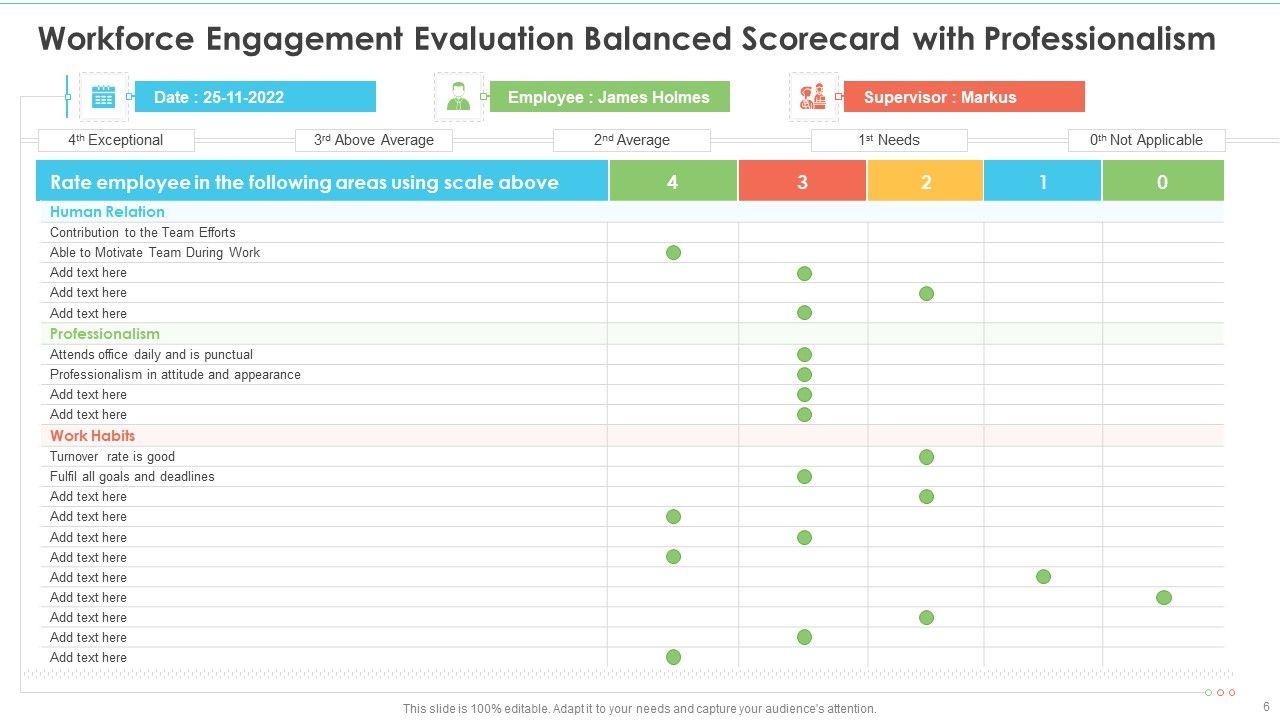Click the employee person icon
Viewport: 1280px width, 720px height.
click(x=459, y=97)
